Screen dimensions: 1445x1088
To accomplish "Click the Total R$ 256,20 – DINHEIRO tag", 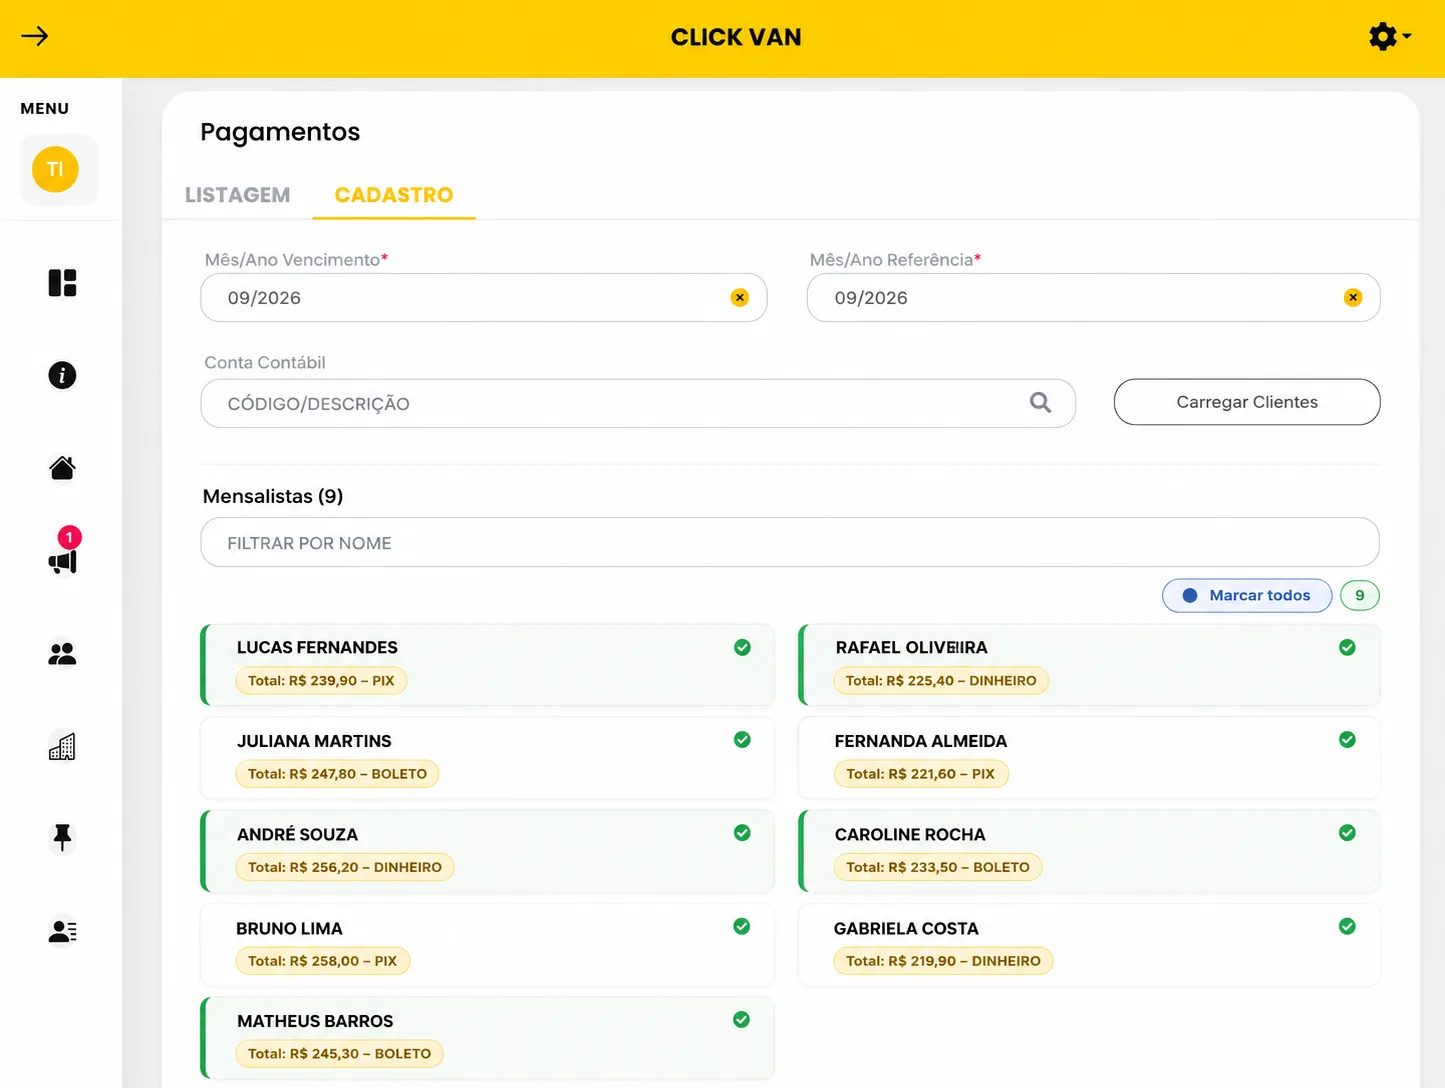I will [x=345, y=867].
